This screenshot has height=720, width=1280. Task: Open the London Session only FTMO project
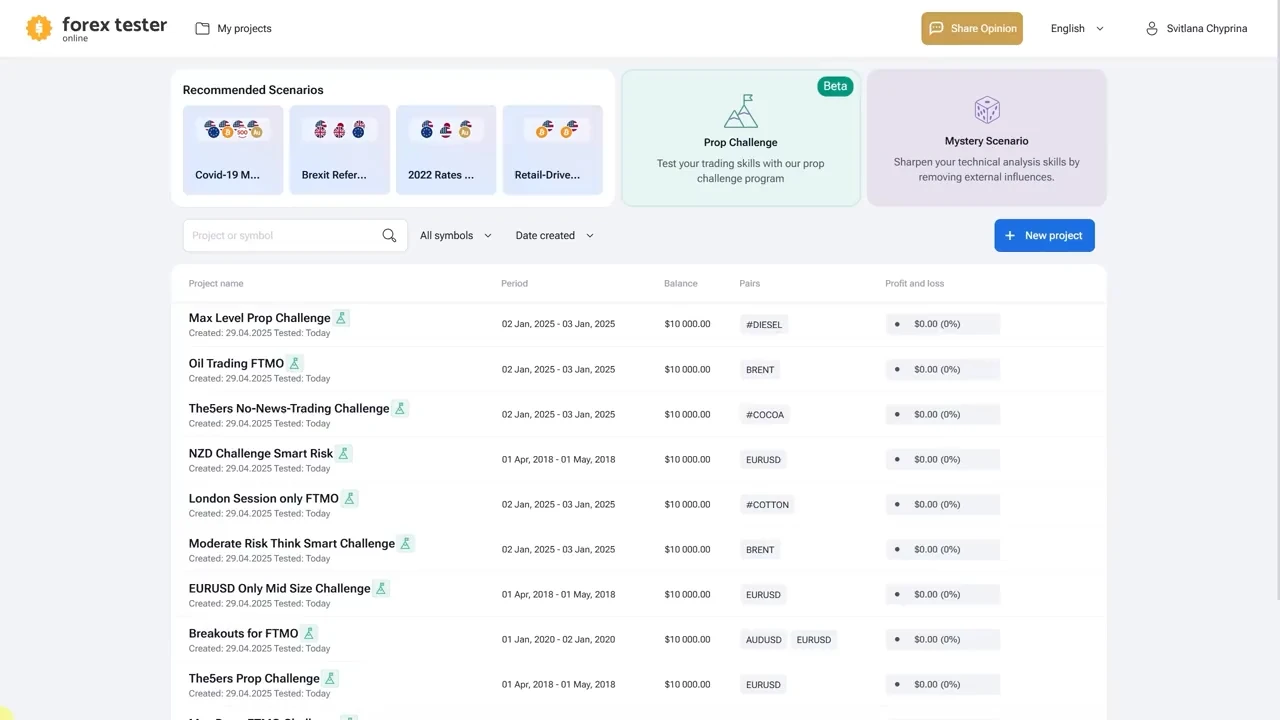263,499
